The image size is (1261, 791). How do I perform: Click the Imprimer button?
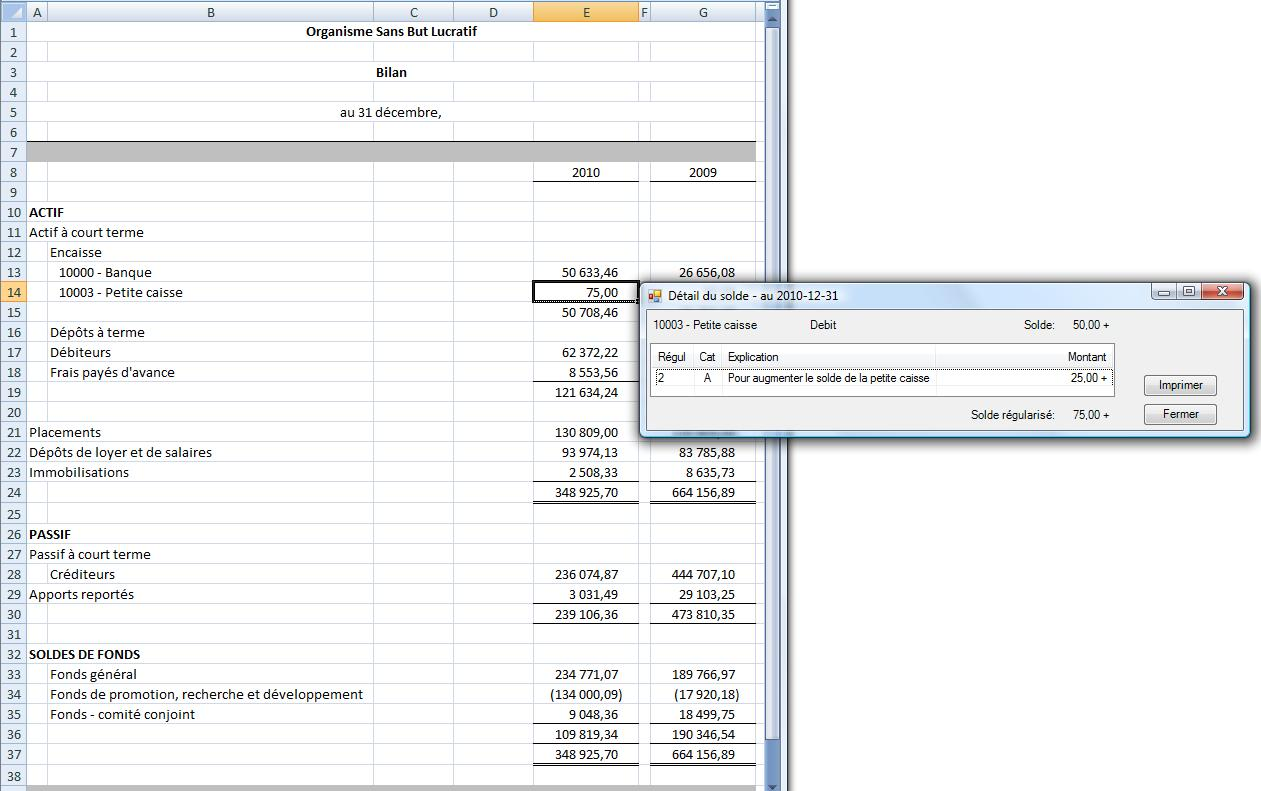tap(1180, 385)
